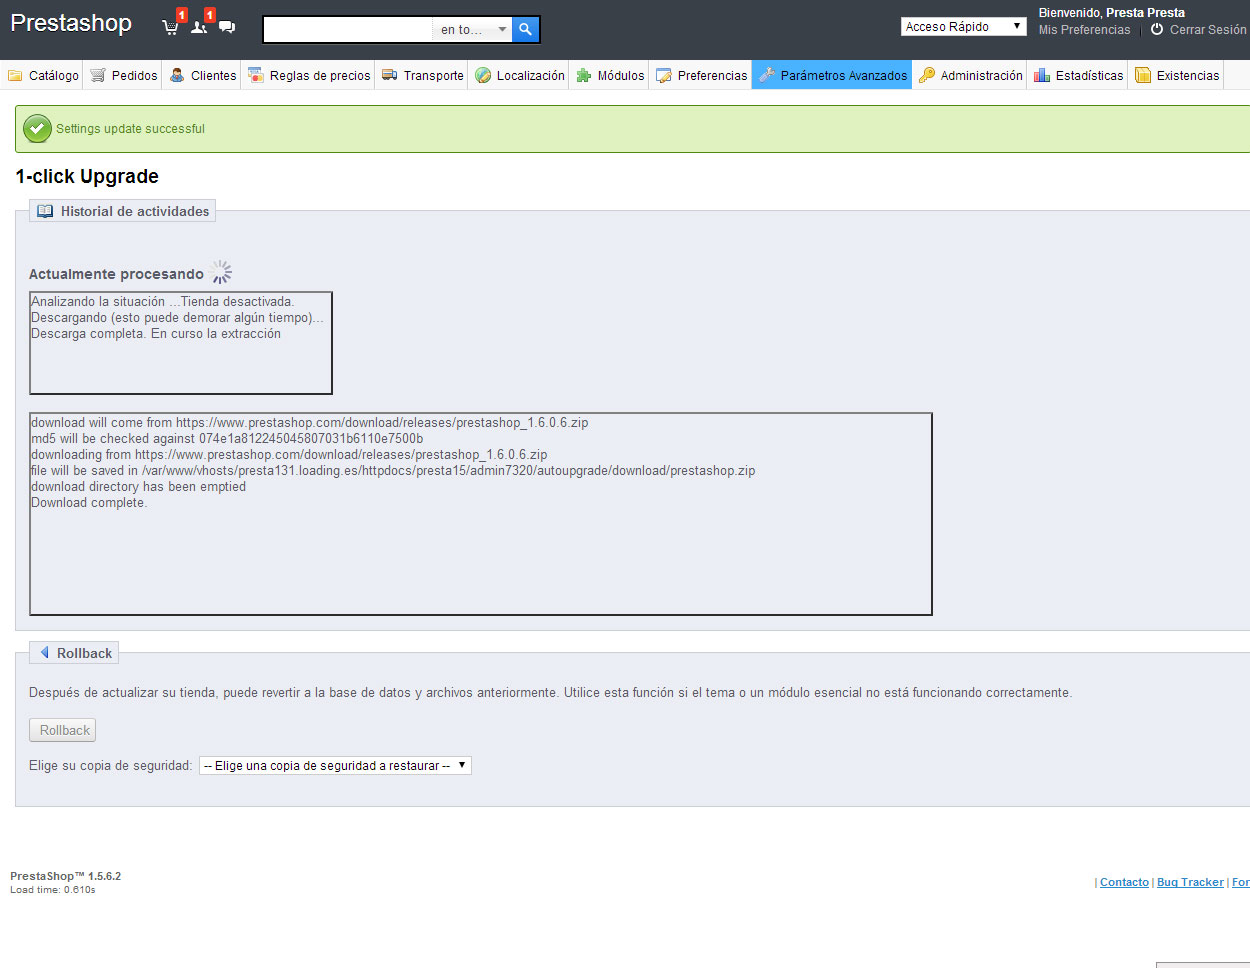
Task: Click the 'Historial de actividades' section title
Action: [135, 211]
